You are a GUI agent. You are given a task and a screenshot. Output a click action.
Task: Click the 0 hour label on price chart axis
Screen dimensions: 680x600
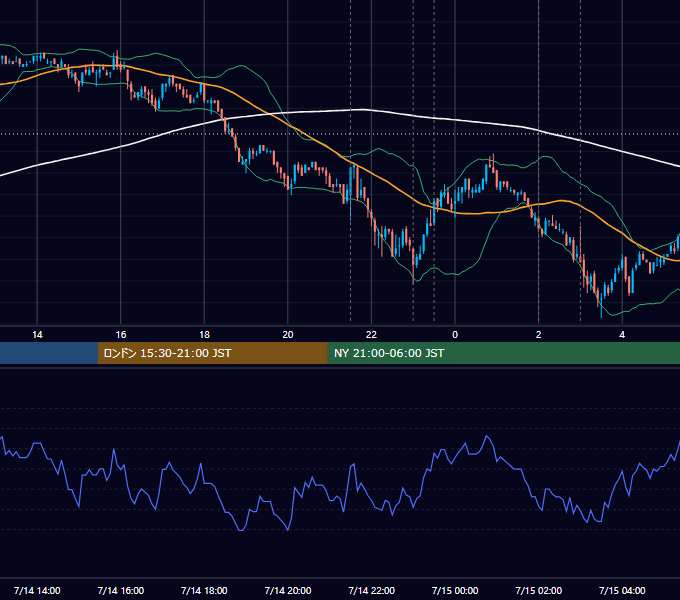click(455, 335)
